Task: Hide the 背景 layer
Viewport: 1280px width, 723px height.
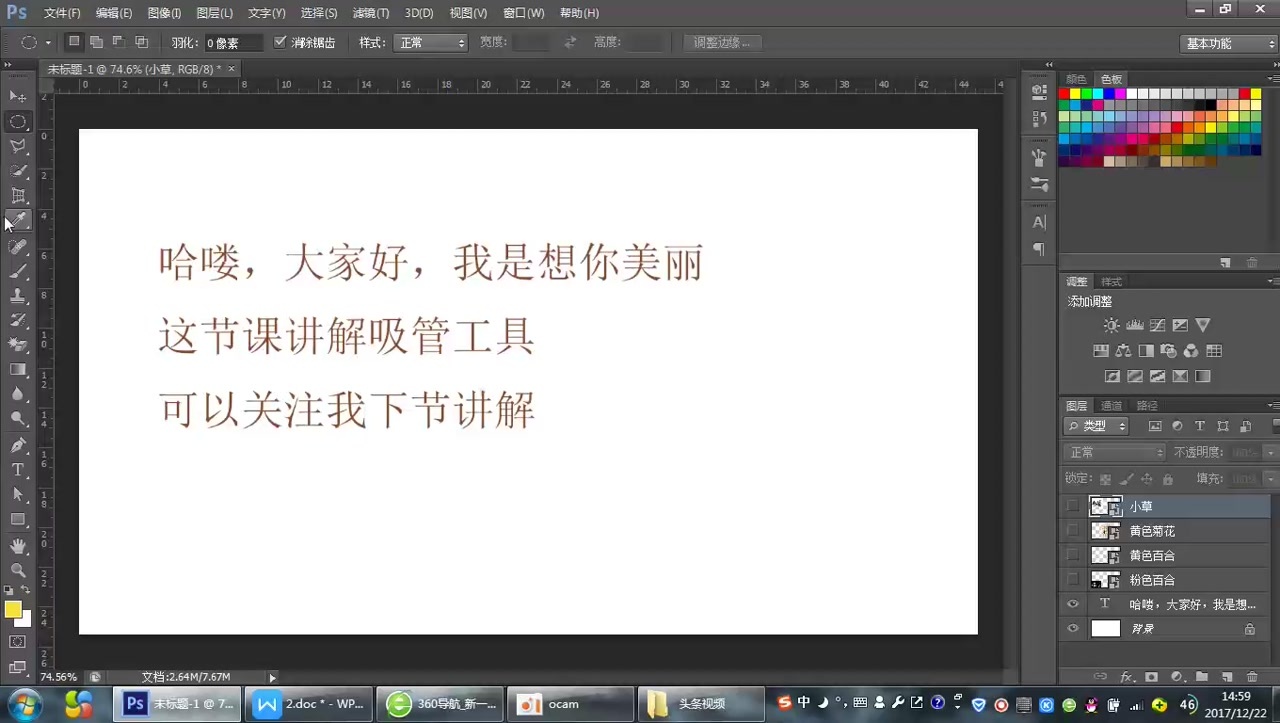Action: 1073,629
